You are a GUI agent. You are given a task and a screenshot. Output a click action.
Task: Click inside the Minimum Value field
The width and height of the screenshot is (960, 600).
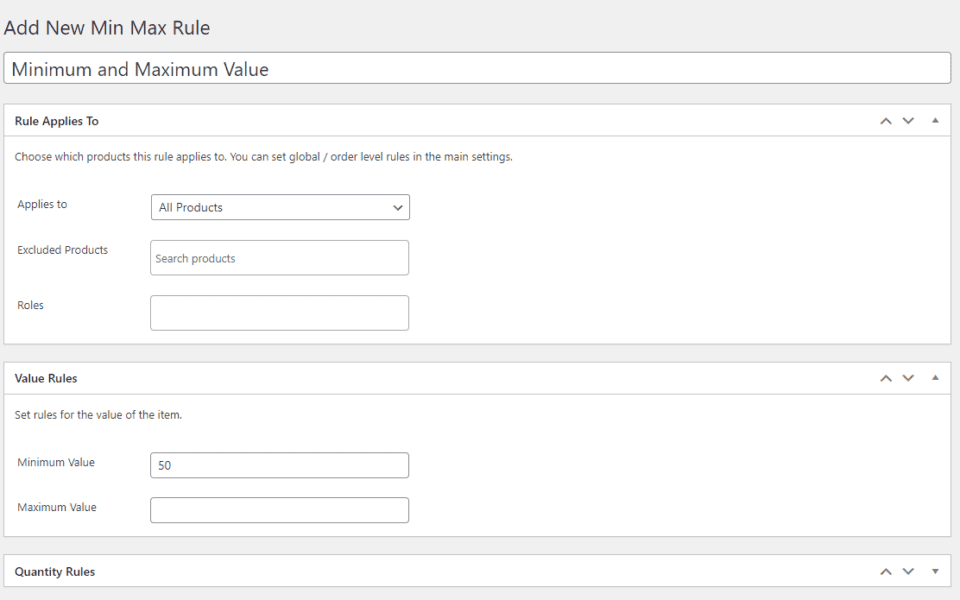pos(280,465)
